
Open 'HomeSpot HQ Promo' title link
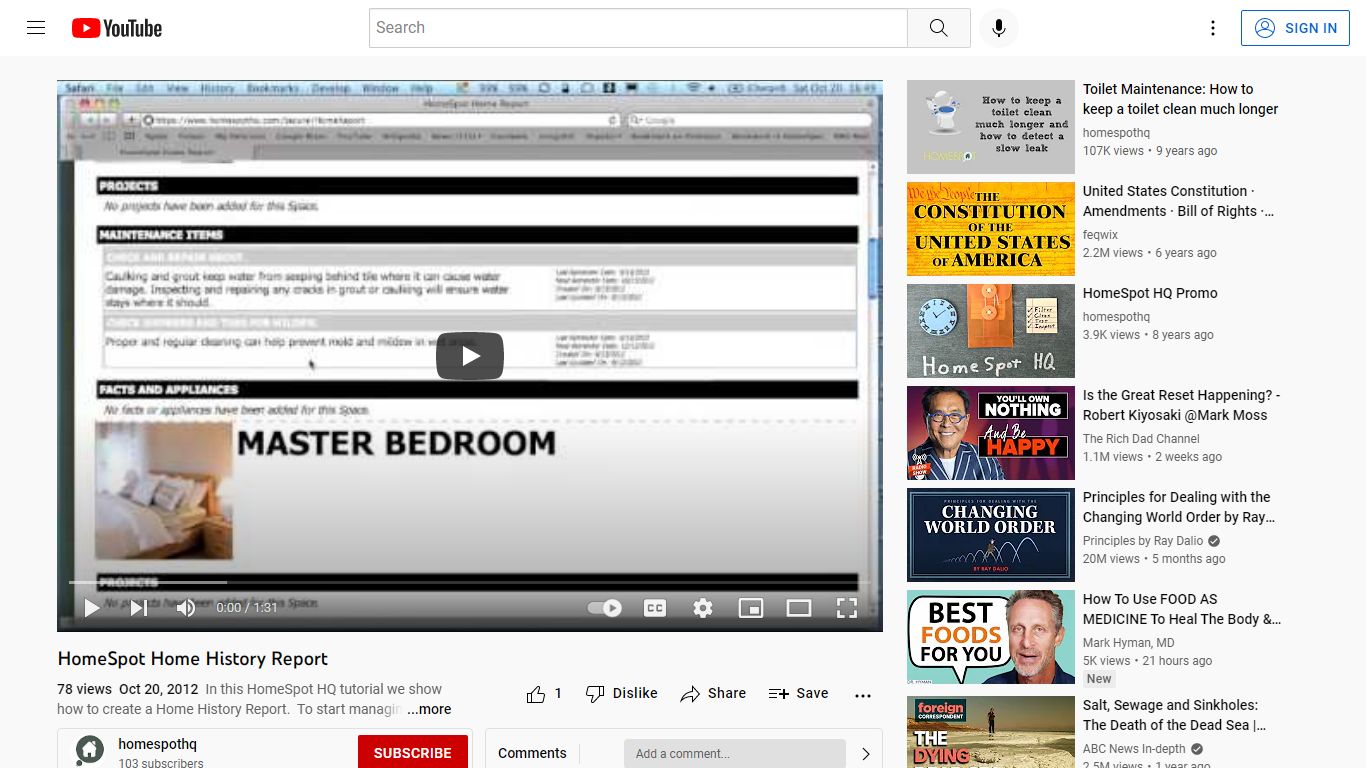[1150, 293]
